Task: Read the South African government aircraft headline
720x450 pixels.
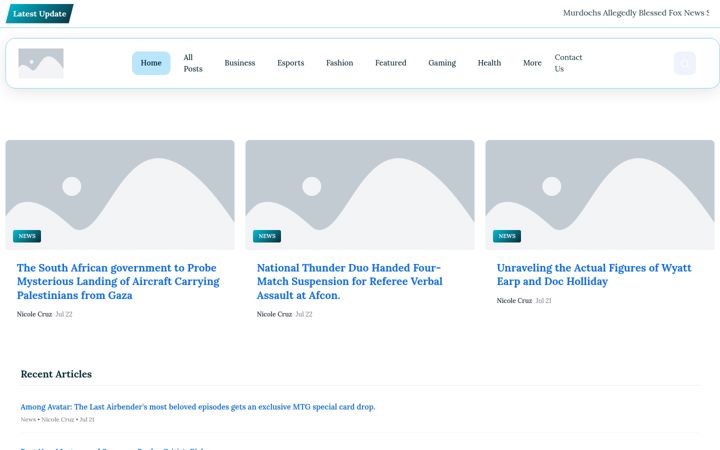Action: 118,281
